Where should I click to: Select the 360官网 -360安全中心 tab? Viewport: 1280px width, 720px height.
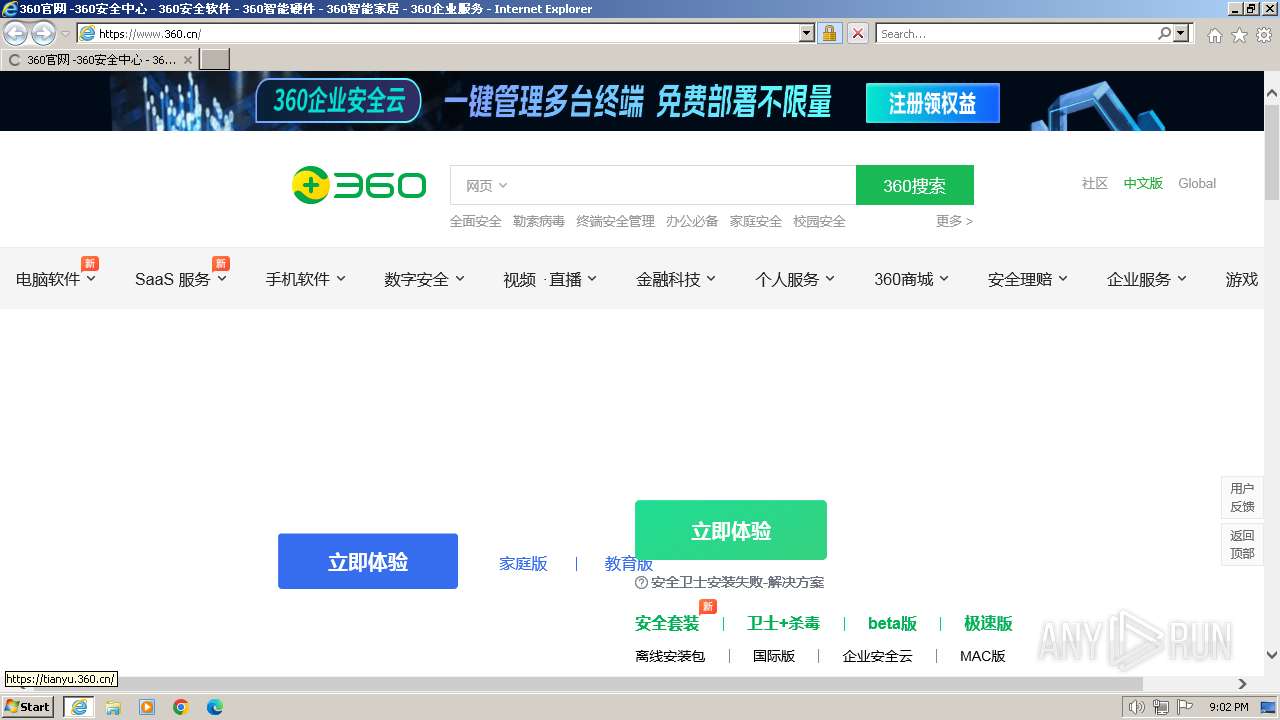coord(100,60)
